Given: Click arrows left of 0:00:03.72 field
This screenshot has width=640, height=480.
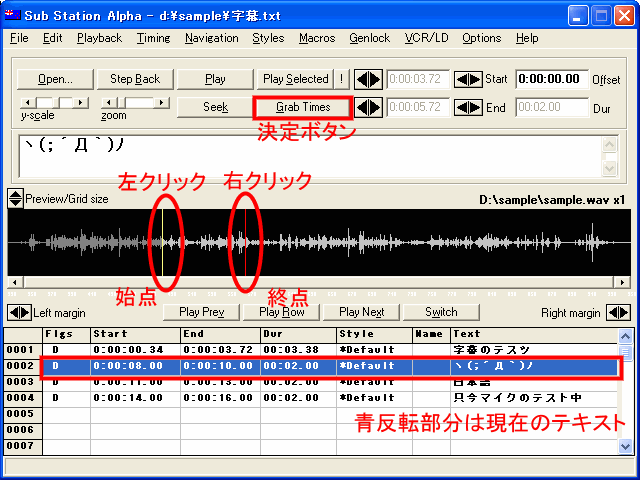Looking at the screenshot, I should point(369,79).
